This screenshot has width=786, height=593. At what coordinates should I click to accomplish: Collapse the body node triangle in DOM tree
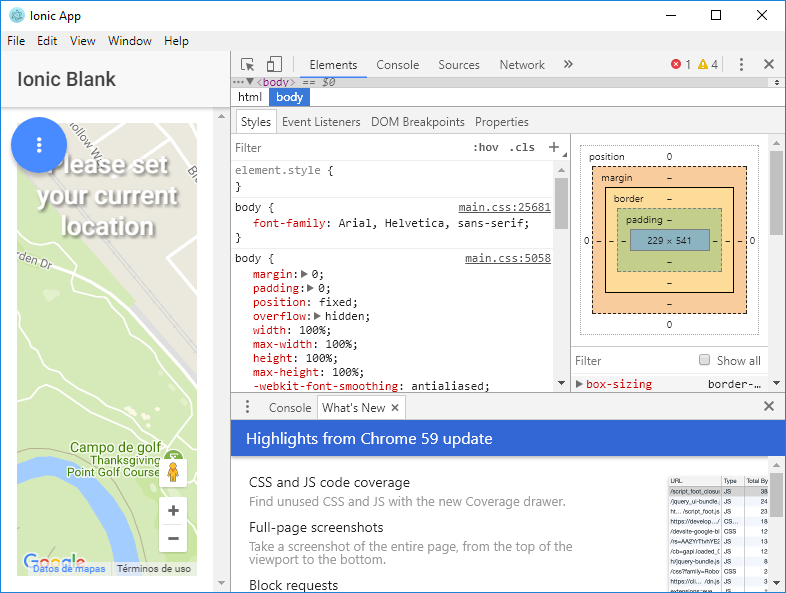coord(250,81)
